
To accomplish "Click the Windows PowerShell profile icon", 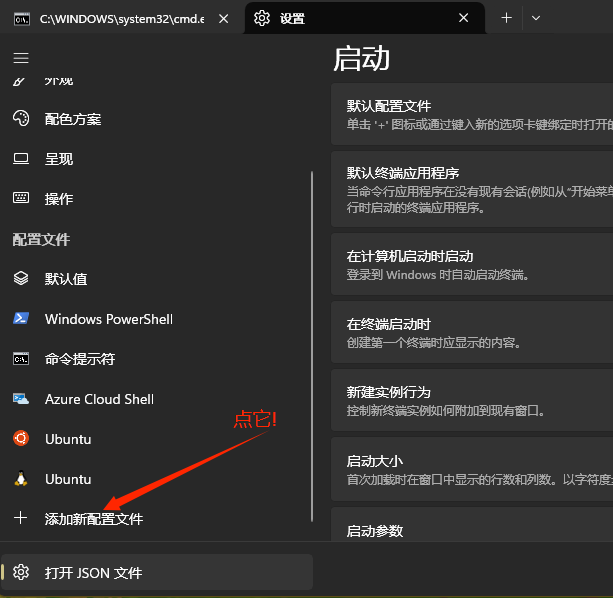I will (x=21, y=318).
